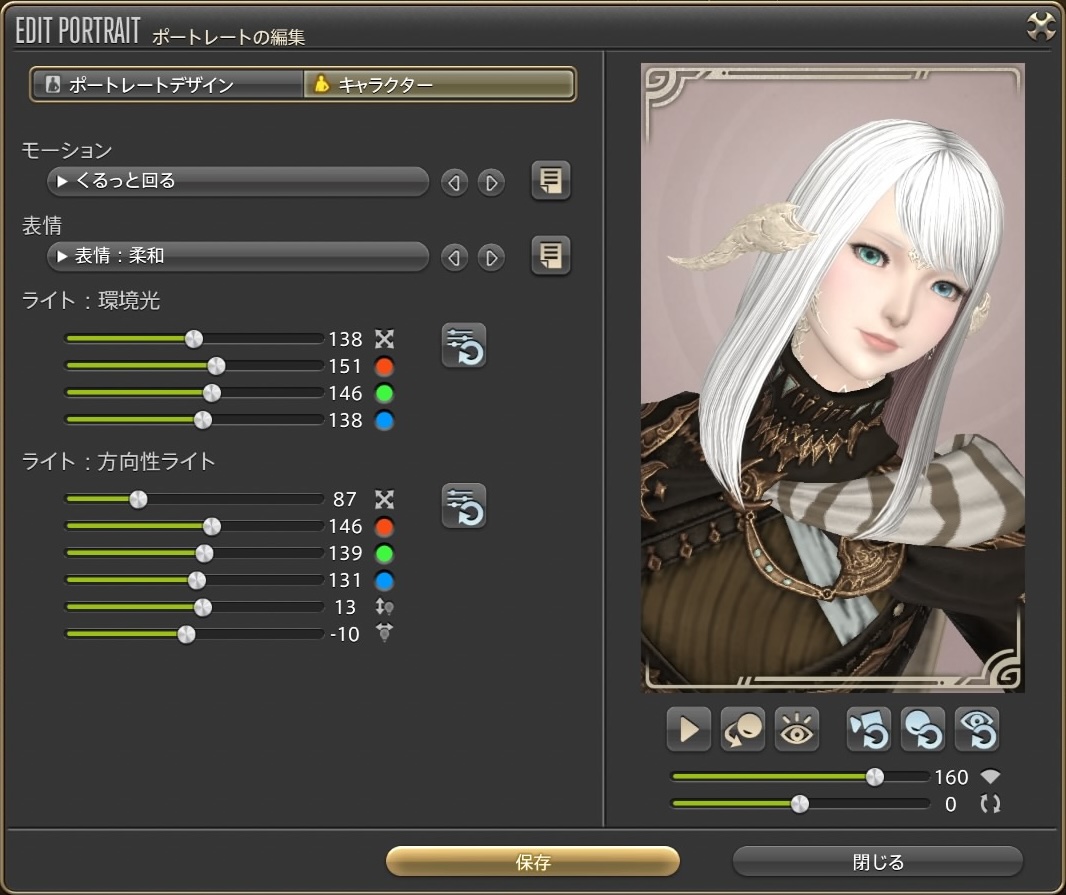
Task: Select the previous expression with left arrow
Action: click(454, 258)
